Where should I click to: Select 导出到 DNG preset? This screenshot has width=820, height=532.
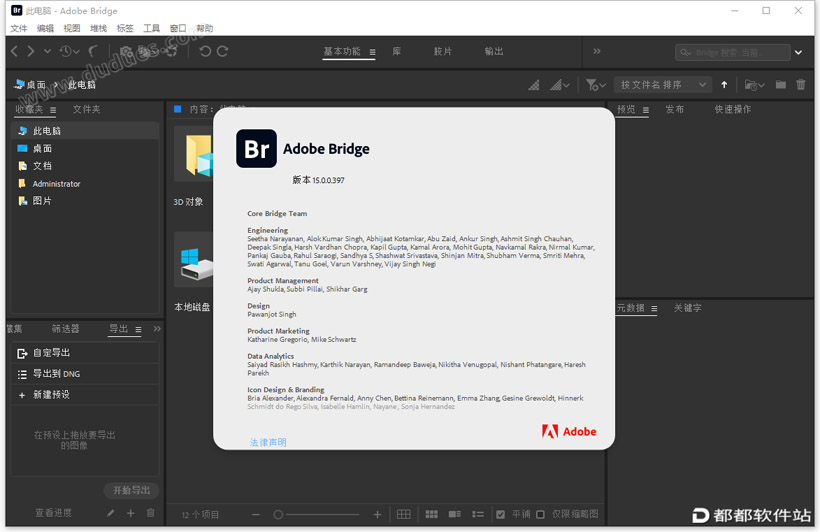(85, 374)
